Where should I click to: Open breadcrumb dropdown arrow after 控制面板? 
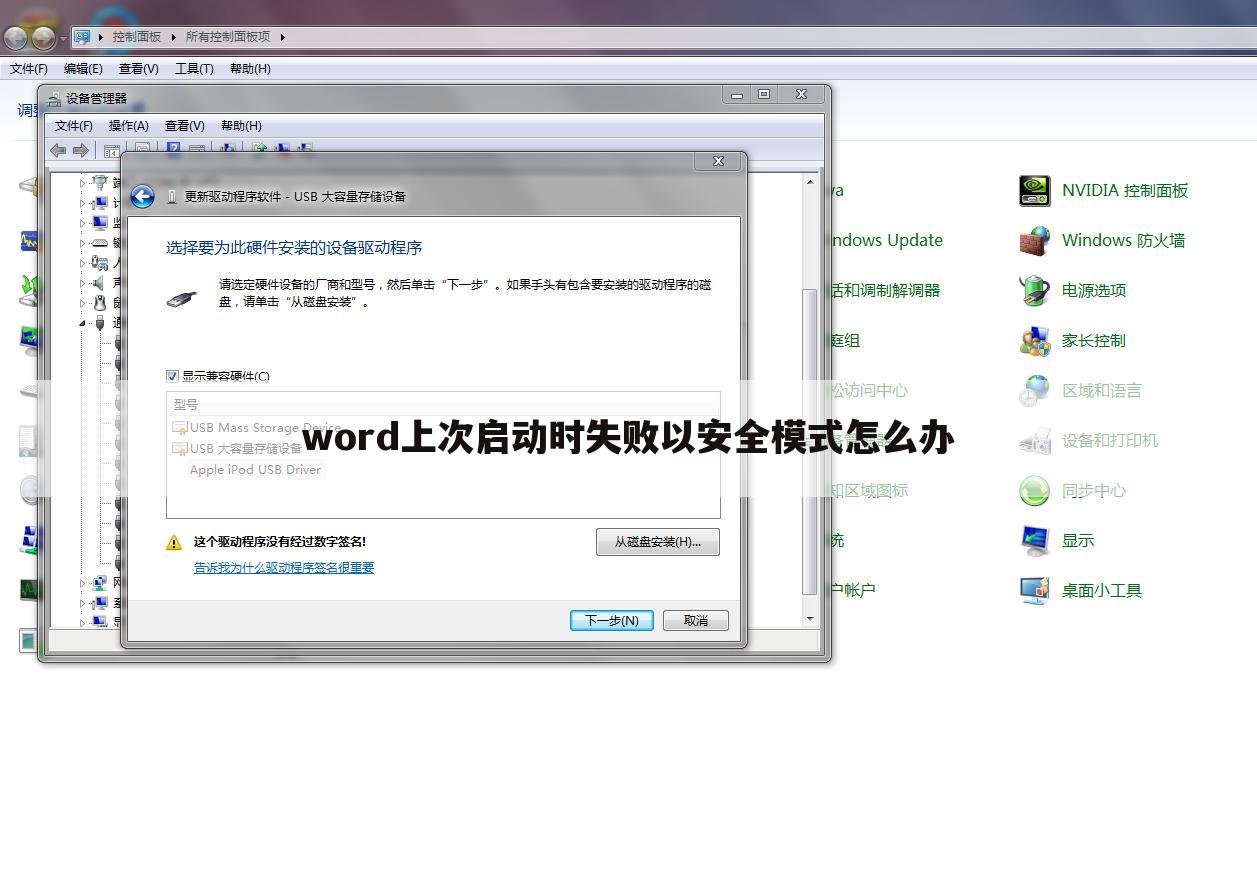click(x=173, y=37)
